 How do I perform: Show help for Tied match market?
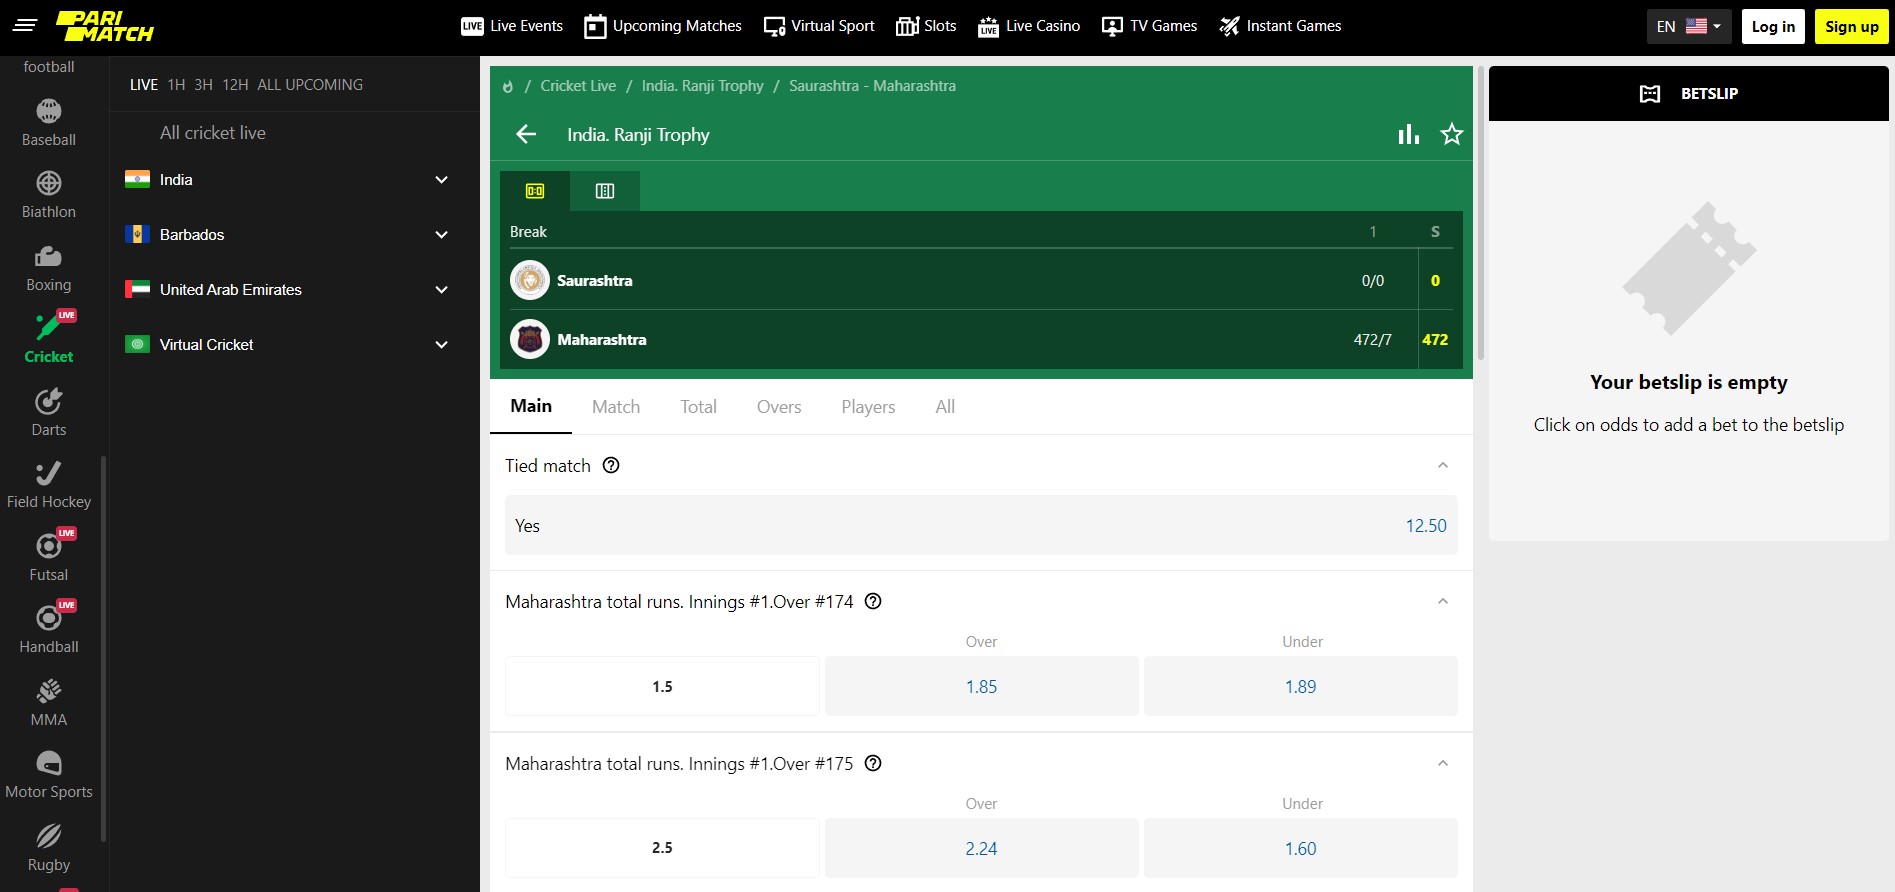click(x=611, y=465)
